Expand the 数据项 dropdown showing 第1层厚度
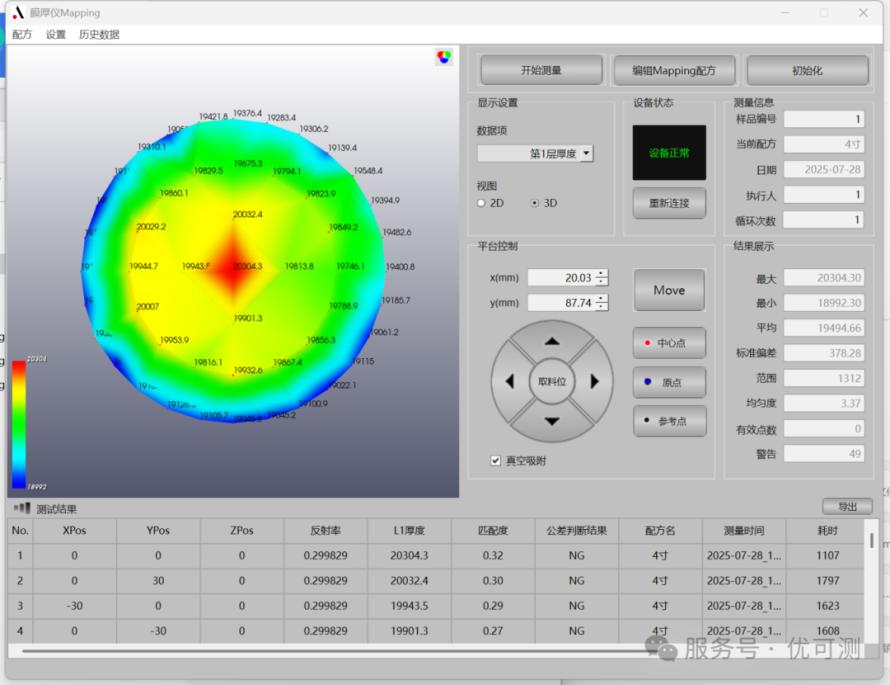890x685 pixels. pyautogui.click(x=586, y=154)
